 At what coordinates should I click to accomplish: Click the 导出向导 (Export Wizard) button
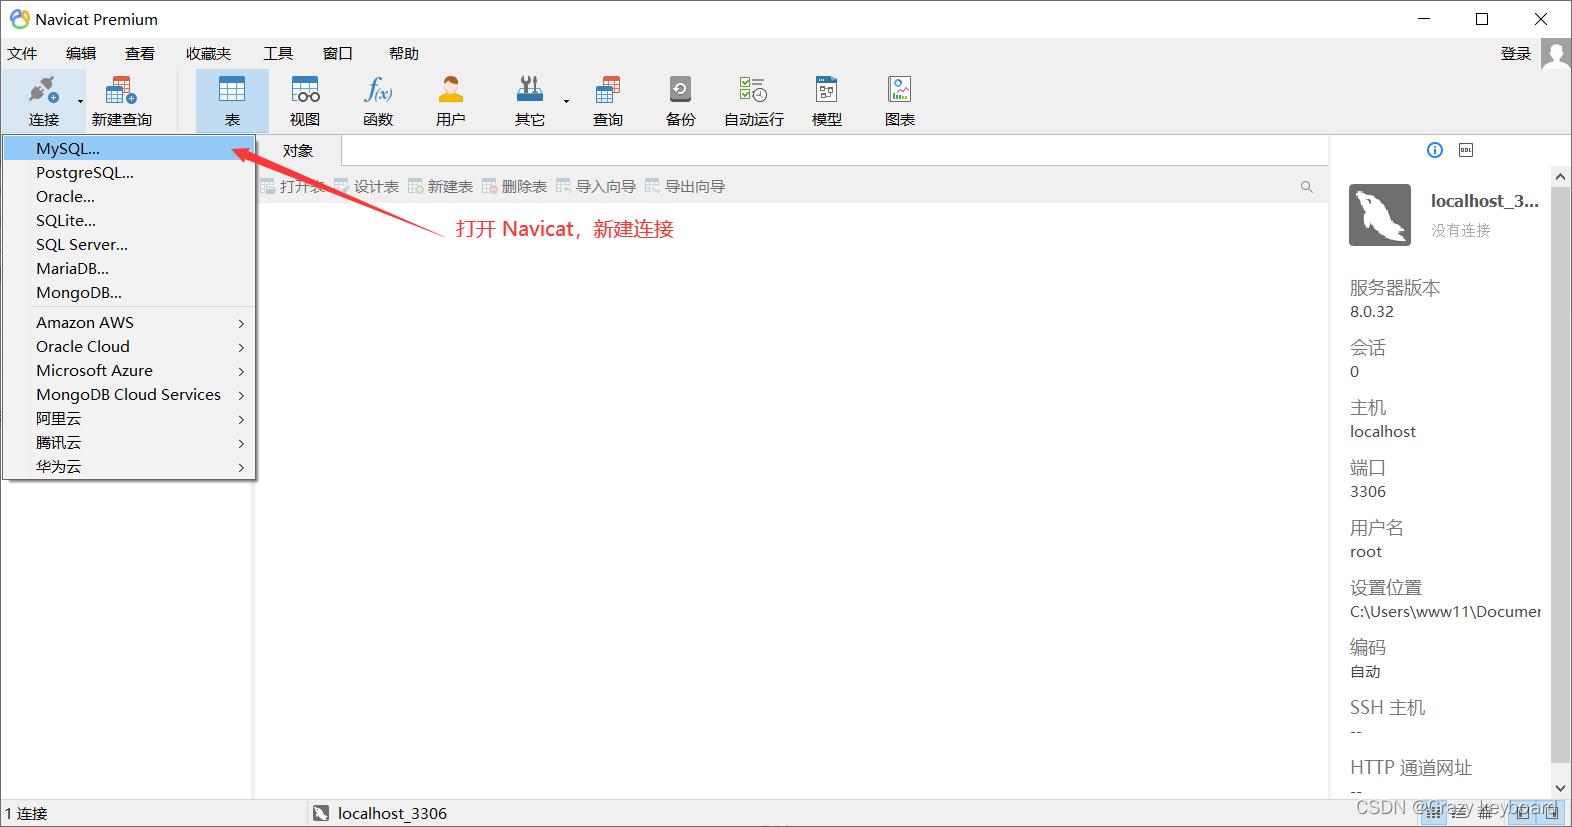pos(686,187)
